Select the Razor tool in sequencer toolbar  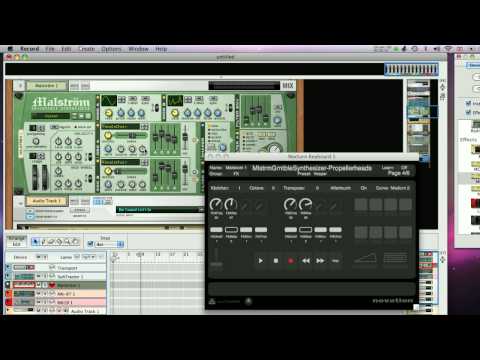click(59, 242)
